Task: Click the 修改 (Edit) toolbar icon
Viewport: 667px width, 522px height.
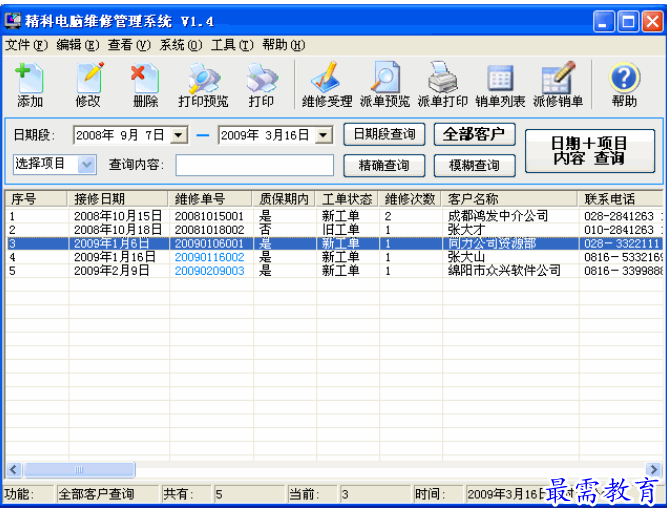Action: click(x=88, y=85)
